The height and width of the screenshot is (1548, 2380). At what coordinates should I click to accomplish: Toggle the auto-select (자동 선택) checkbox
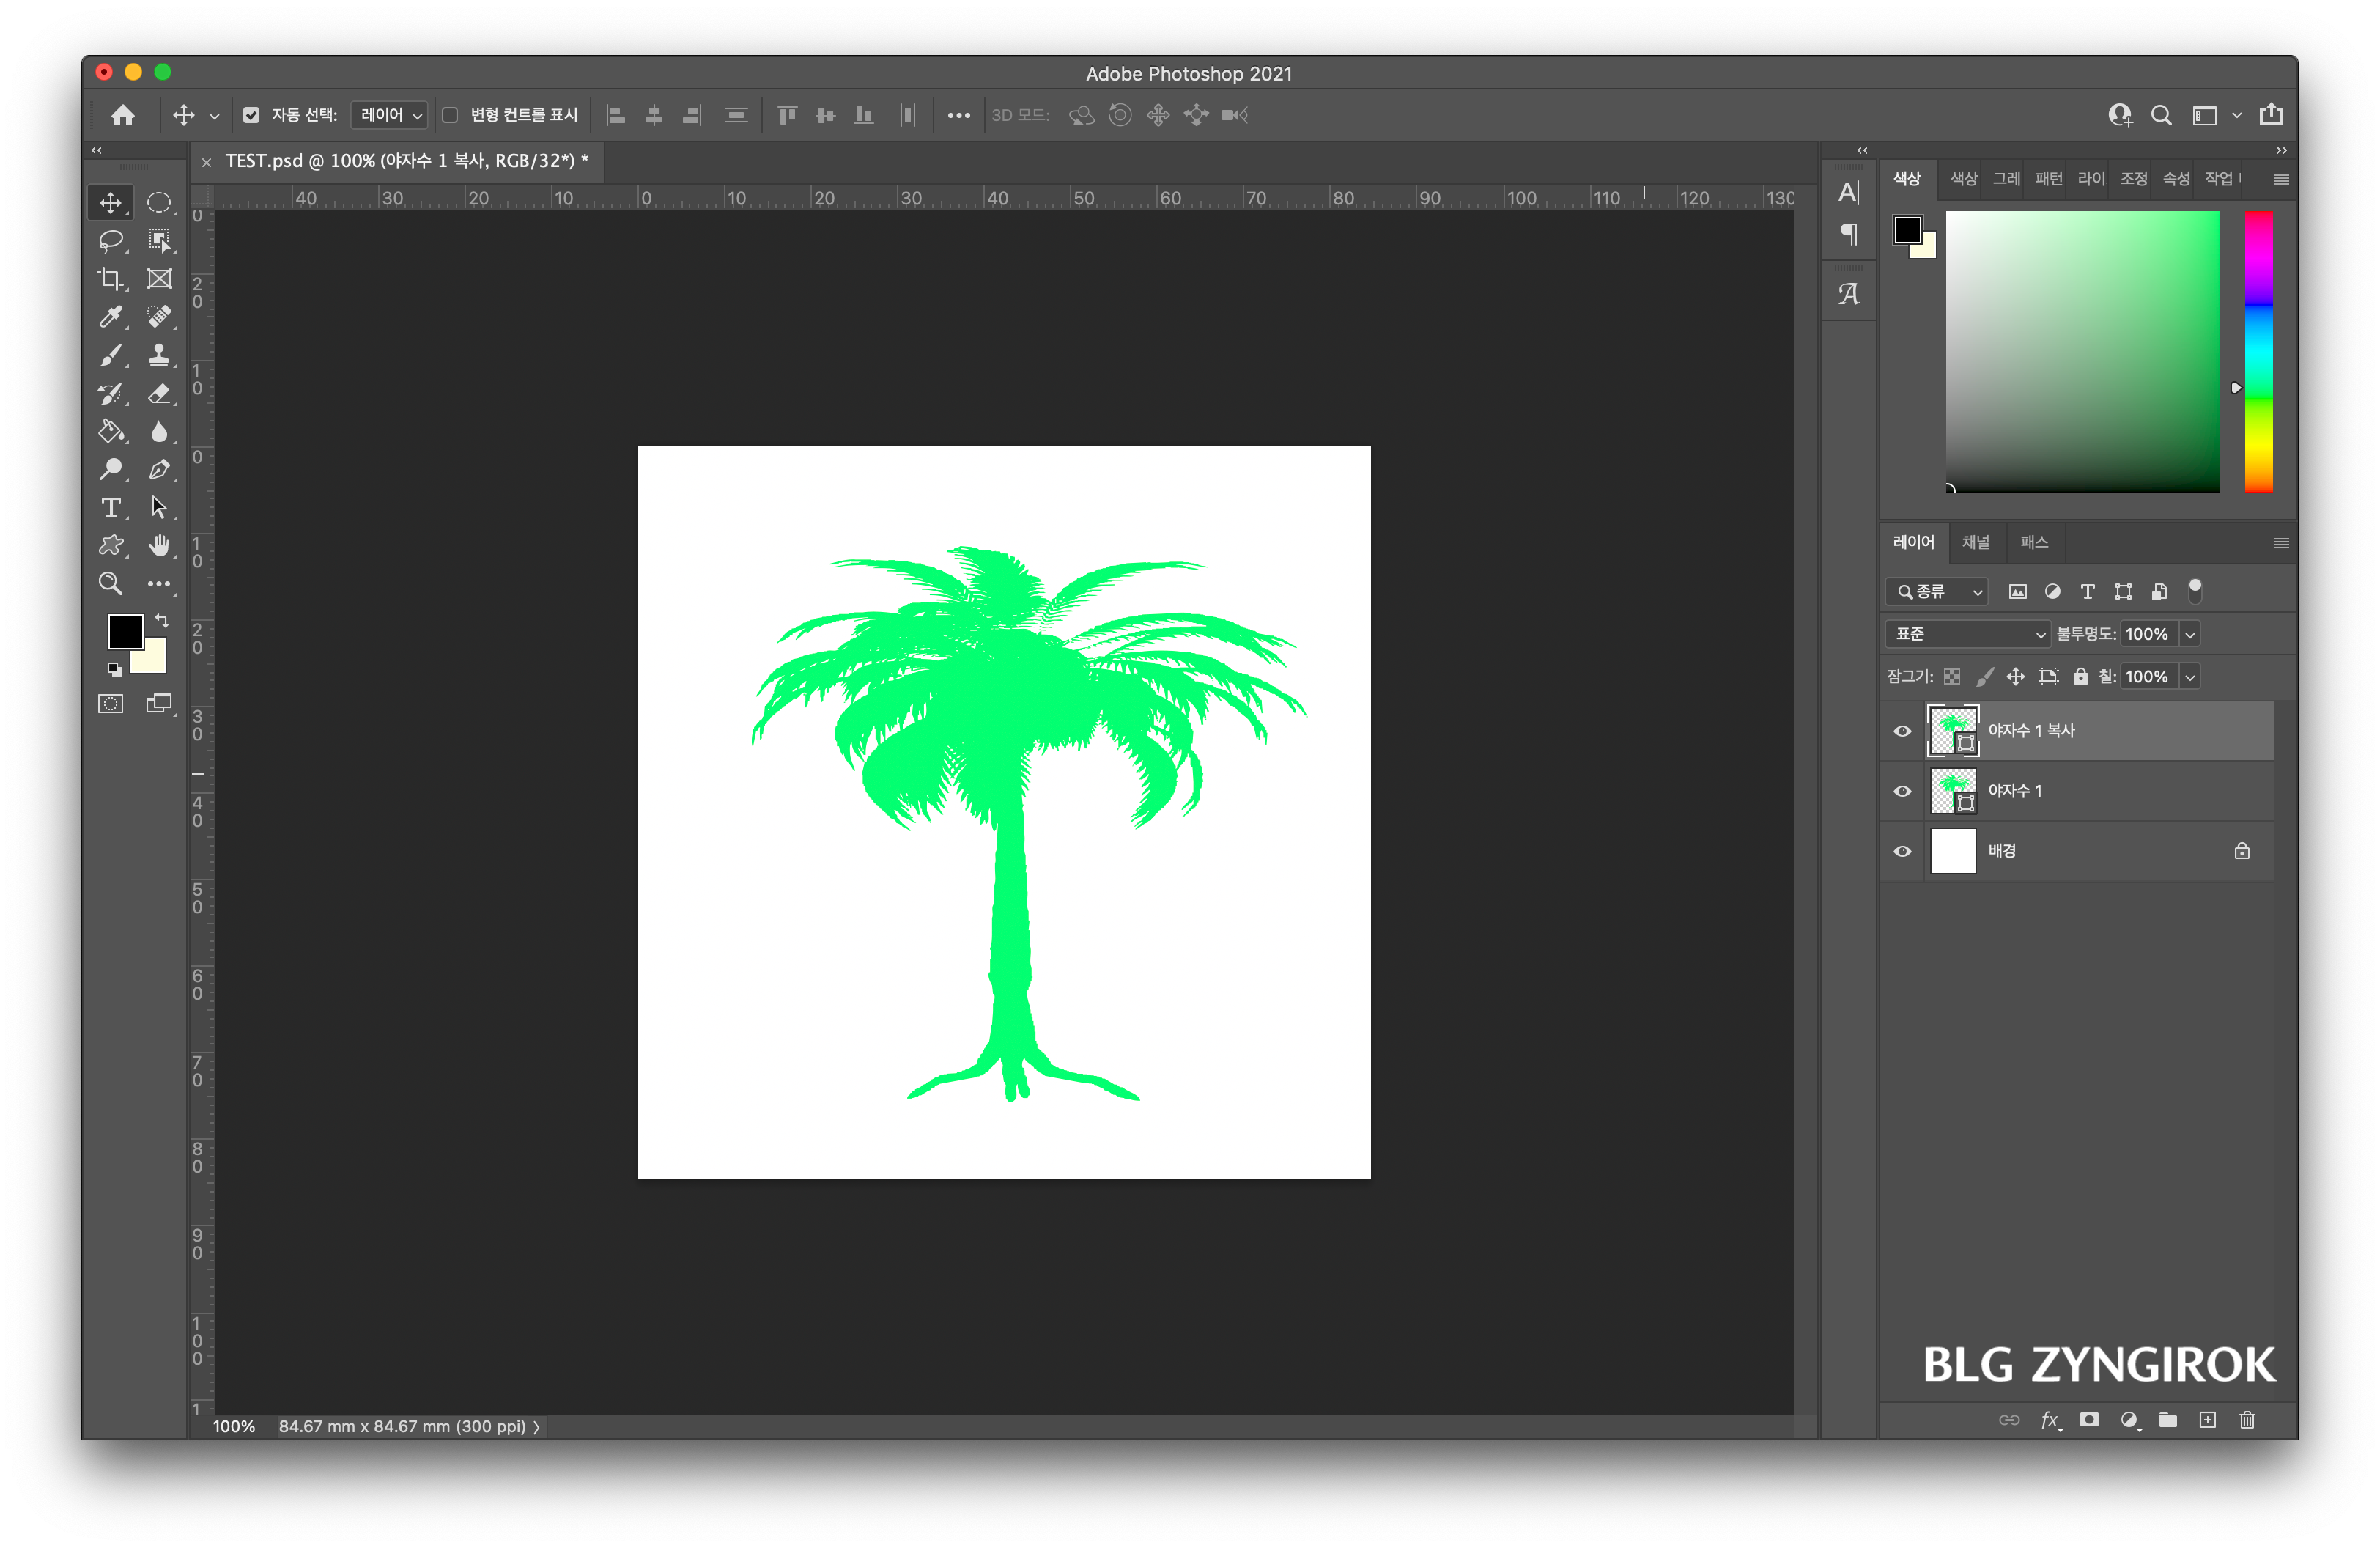point(251,115)
